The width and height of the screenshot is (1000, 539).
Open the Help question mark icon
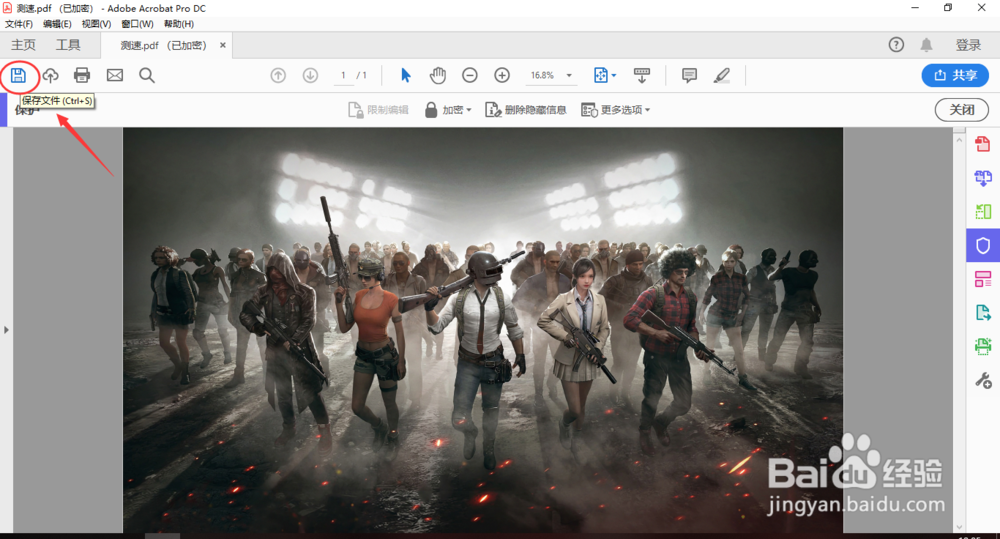pyautogui.click(x=896, y=45)
